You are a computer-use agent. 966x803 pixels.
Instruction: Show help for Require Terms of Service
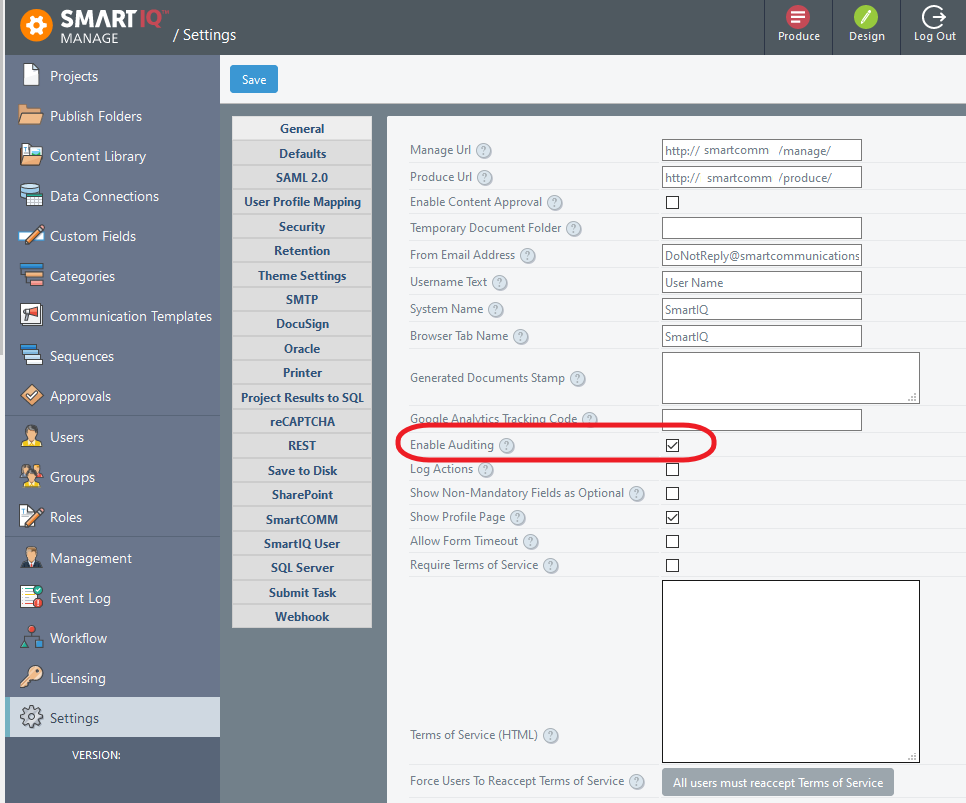click(551, 566)
